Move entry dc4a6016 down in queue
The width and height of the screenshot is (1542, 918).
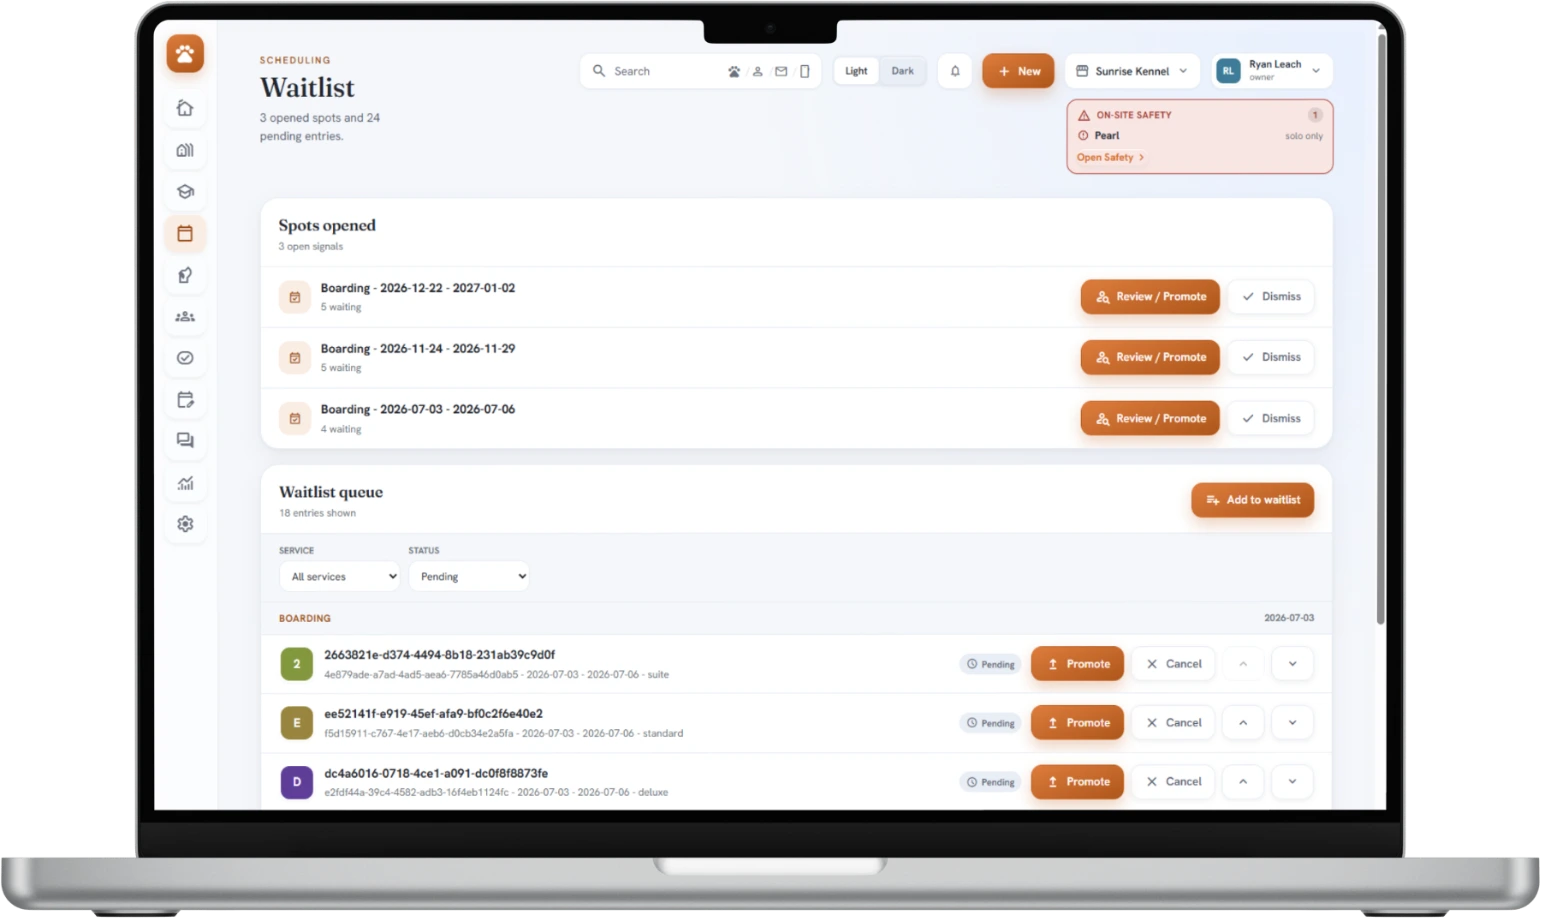coord(1292,782)
